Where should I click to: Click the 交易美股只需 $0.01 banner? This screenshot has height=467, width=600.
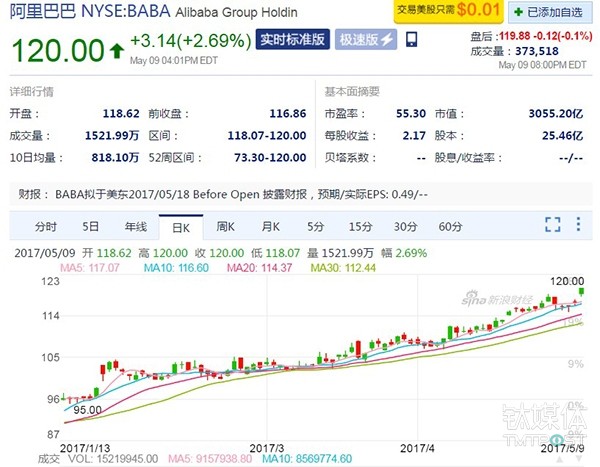448,12
